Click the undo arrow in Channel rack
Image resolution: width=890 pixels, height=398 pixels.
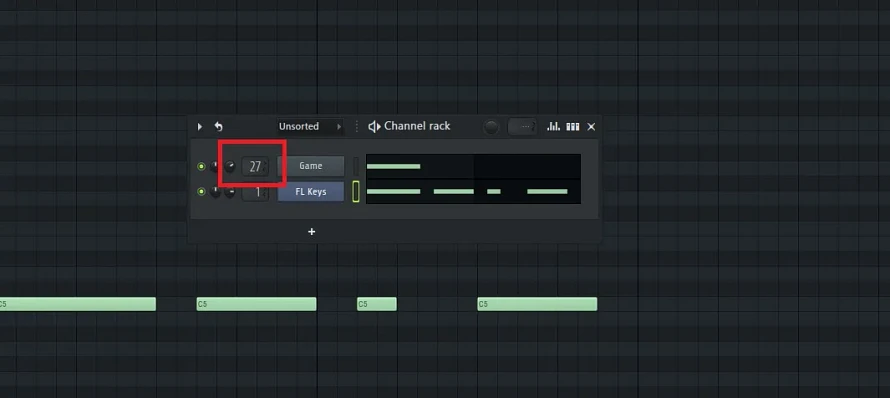pyautogui.click(x=219, y=127)
